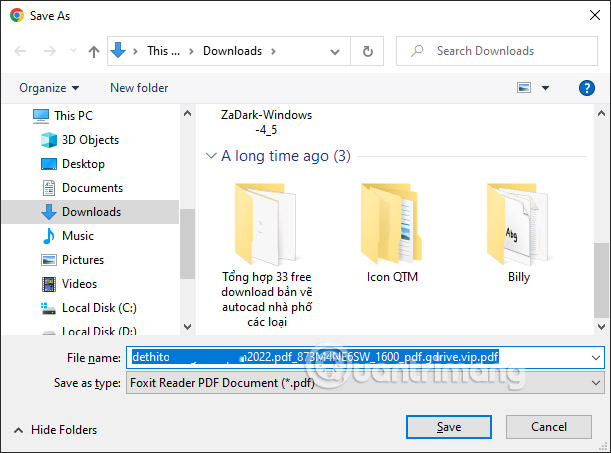The image size is (611, 453).
Task: Refresh the Downloads folder view
Action: (367, 51)
